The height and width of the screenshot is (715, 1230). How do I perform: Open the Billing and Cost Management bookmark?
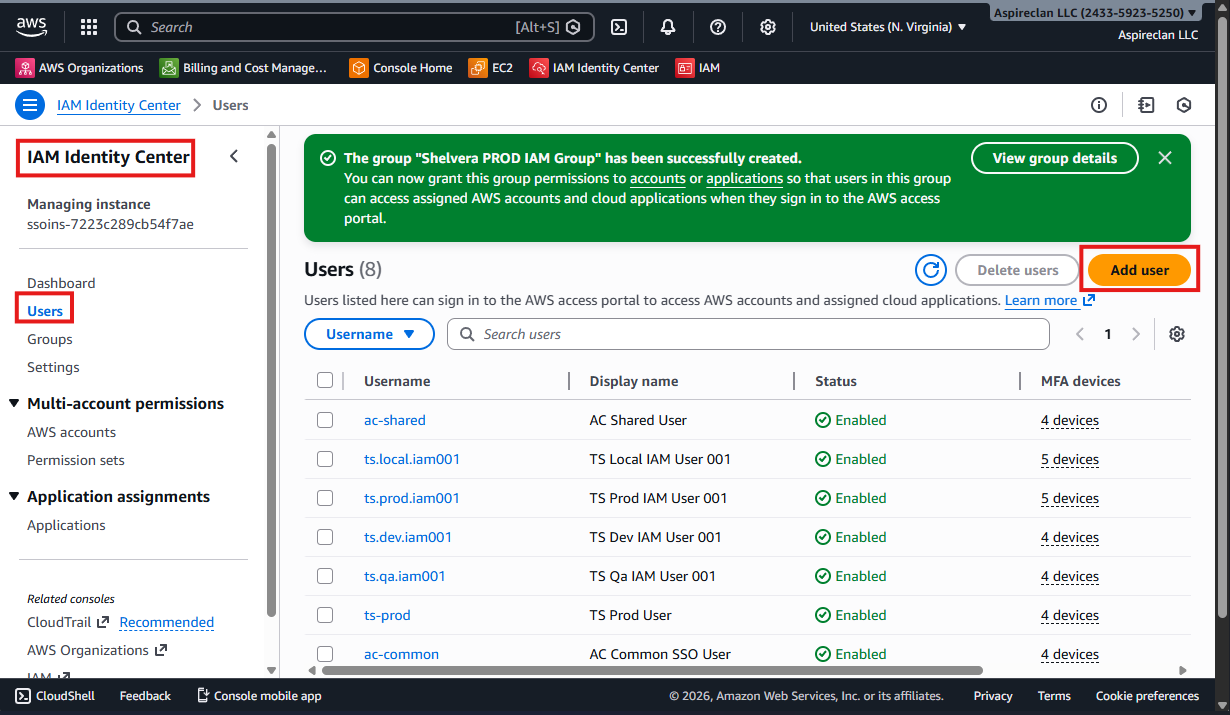(x=244, y=68)
